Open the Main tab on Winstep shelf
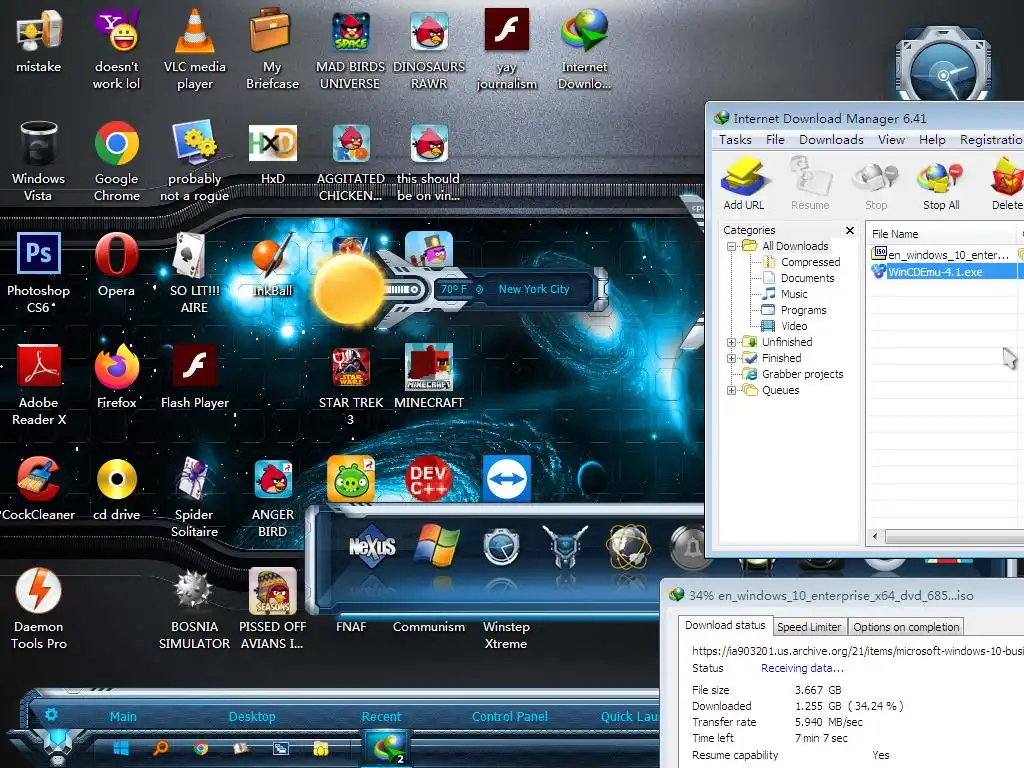 point(123,716)
